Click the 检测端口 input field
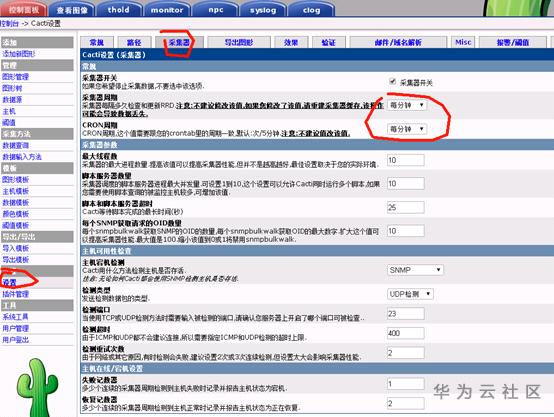Viewport: 554px width, 417px height. pos(406,313)
